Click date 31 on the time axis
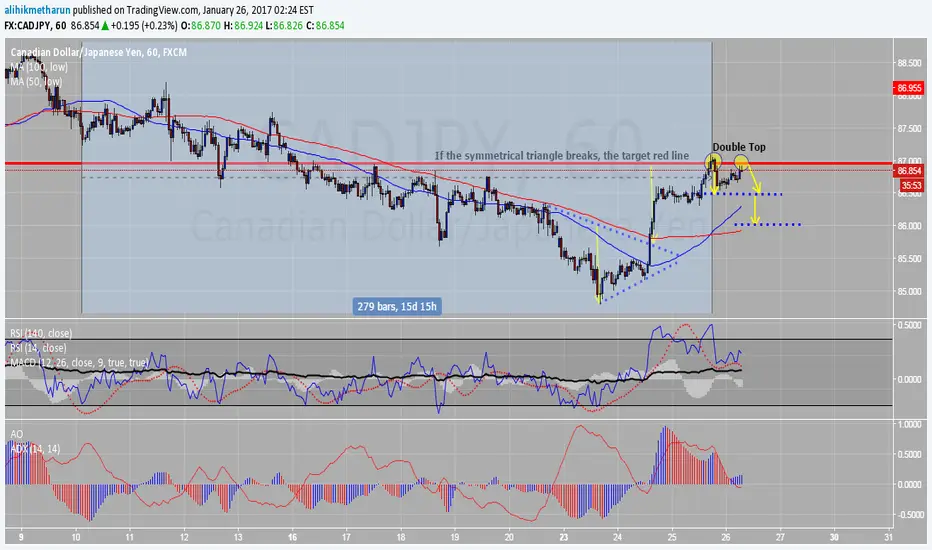Screen dimensions: 932x550 tap(889, 537)
